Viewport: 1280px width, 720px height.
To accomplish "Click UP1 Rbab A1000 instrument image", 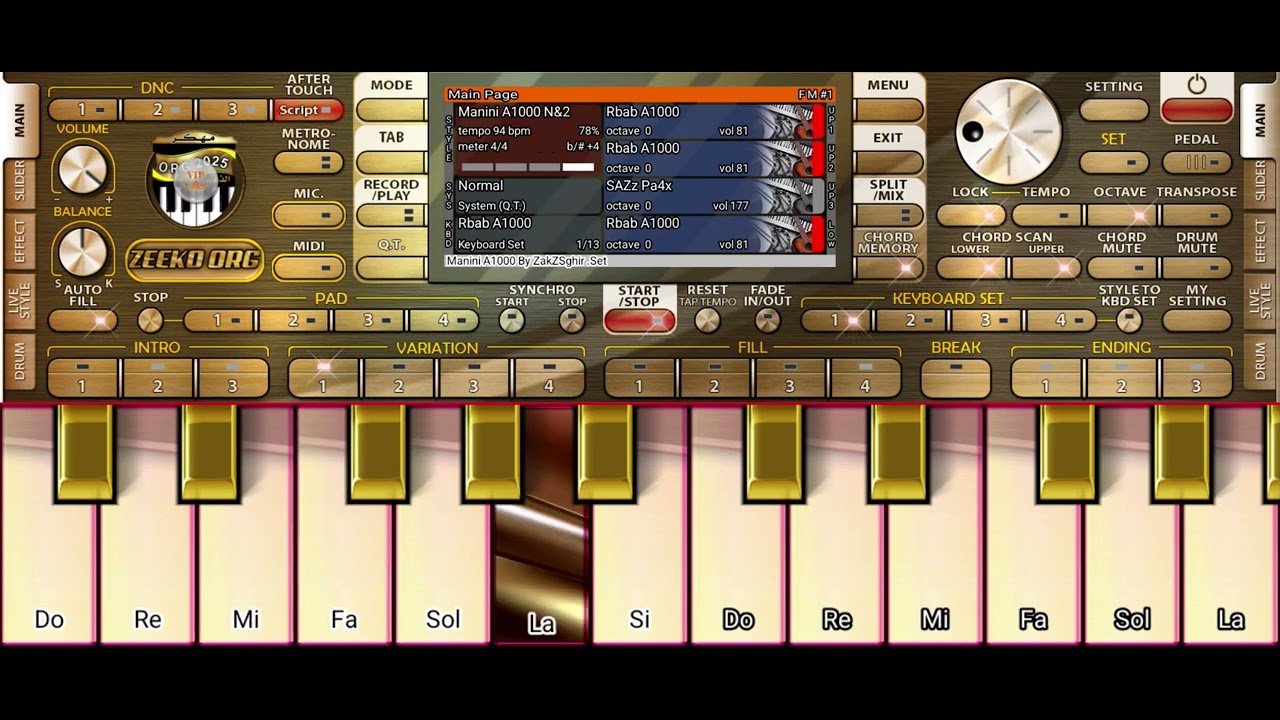I will 785,121.
